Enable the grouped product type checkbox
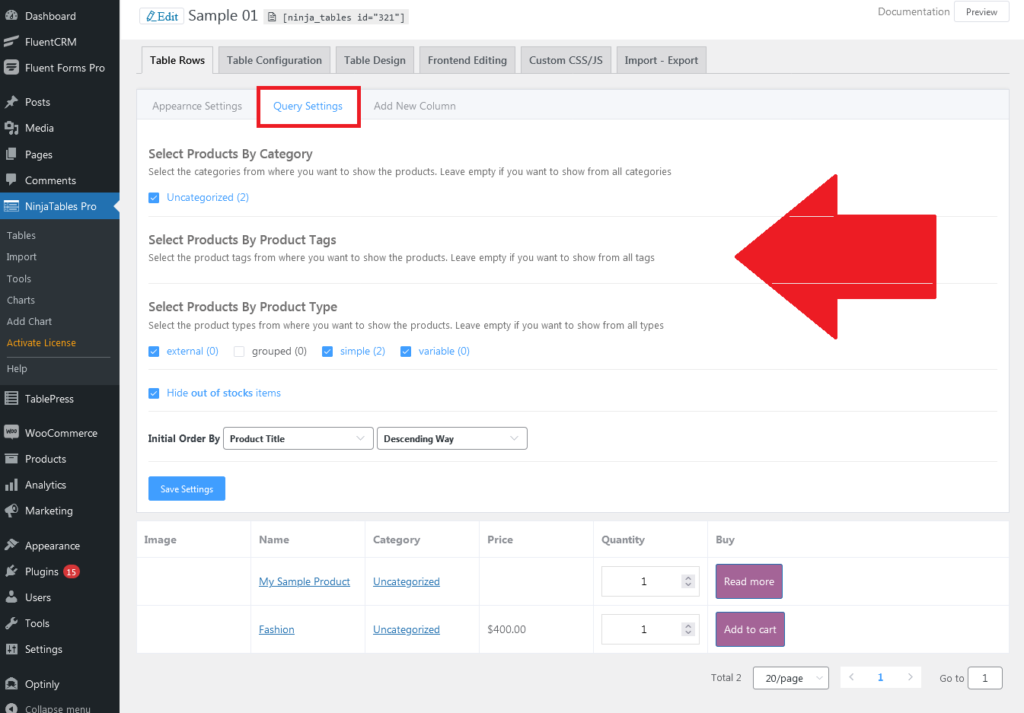Image resolution: width=1024 pixels, height=713 pixels. pos(238,351)
